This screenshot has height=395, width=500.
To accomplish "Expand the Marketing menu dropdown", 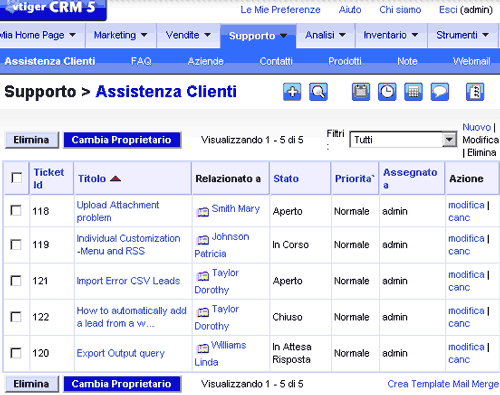I will pos(144,35).
